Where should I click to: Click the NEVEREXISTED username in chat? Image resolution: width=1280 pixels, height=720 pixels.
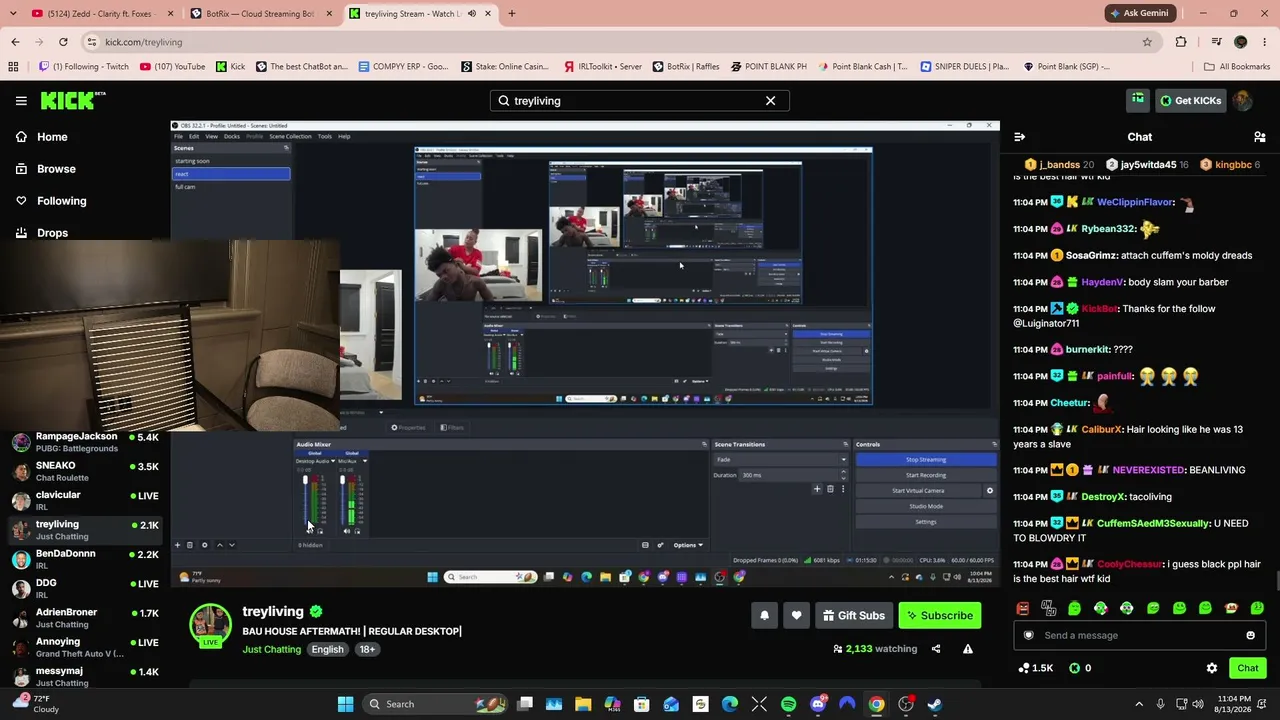click(x=1148, y=470)
